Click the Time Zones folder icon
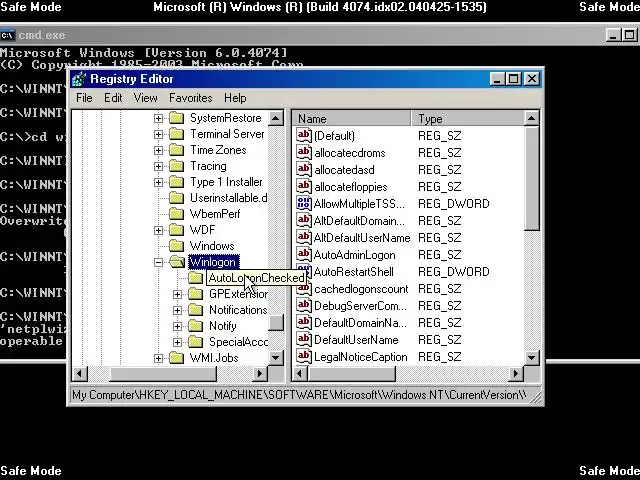The image size is (640, 480). pos(176,150)
